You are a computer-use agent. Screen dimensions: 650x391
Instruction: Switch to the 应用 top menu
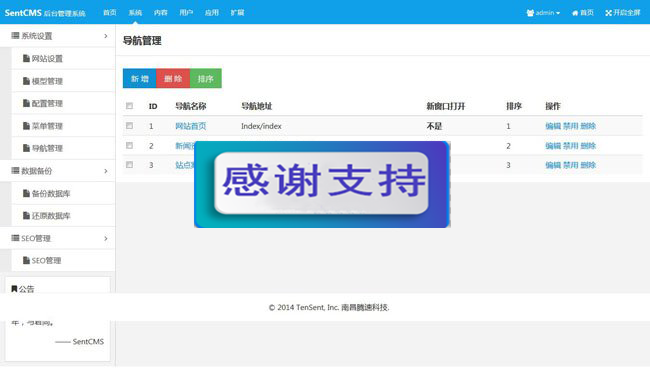pyautogui.click(x=212, y=13)
